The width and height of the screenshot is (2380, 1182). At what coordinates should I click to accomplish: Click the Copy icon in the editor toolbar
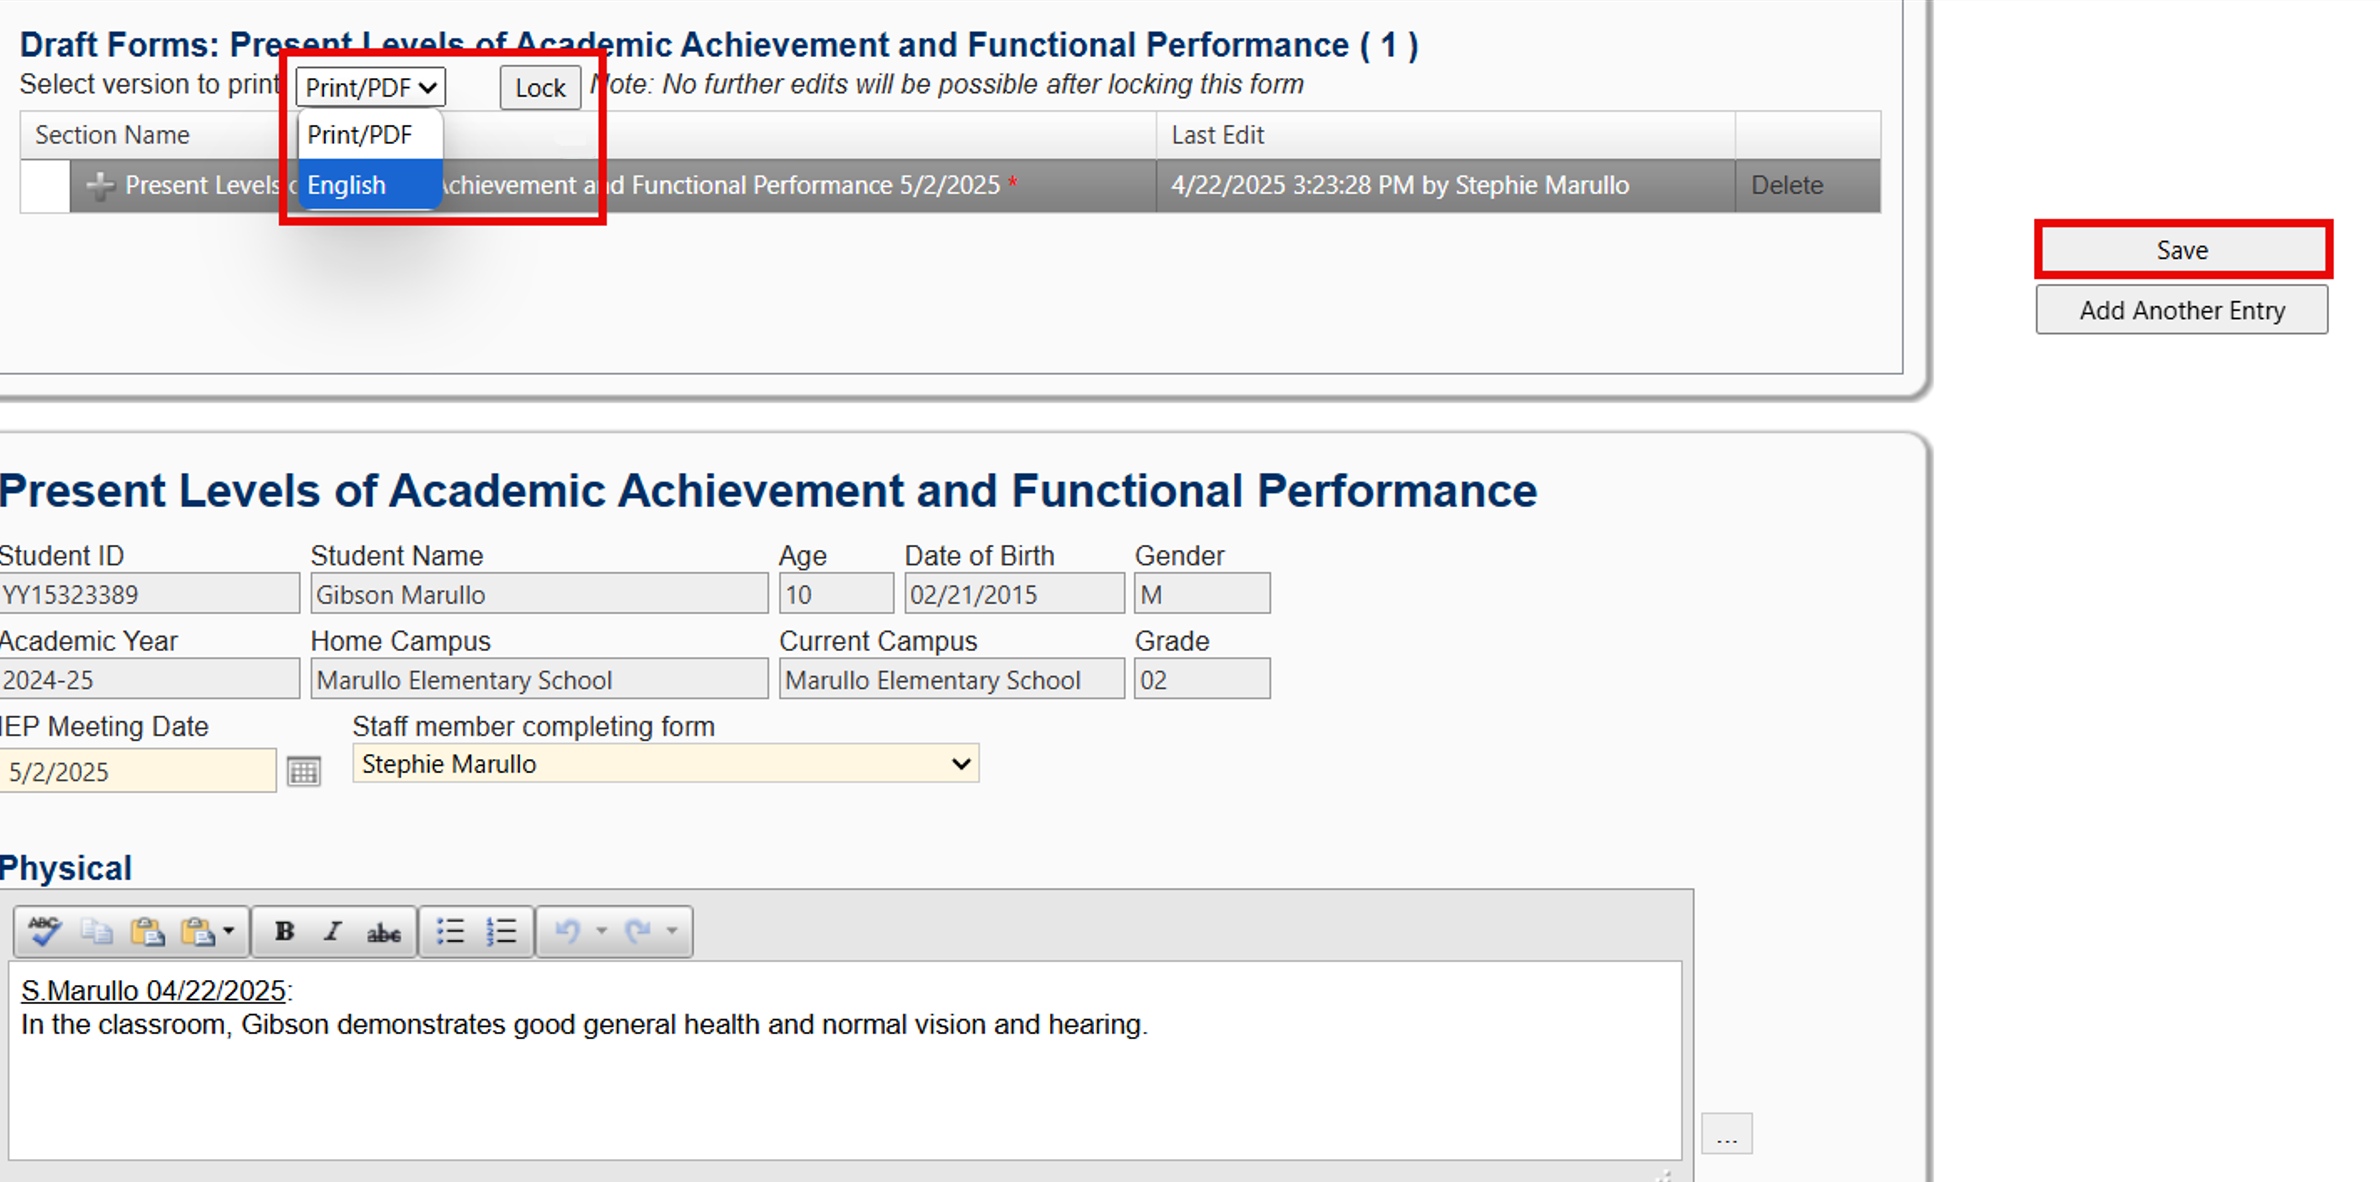click(x=96, y=931)
